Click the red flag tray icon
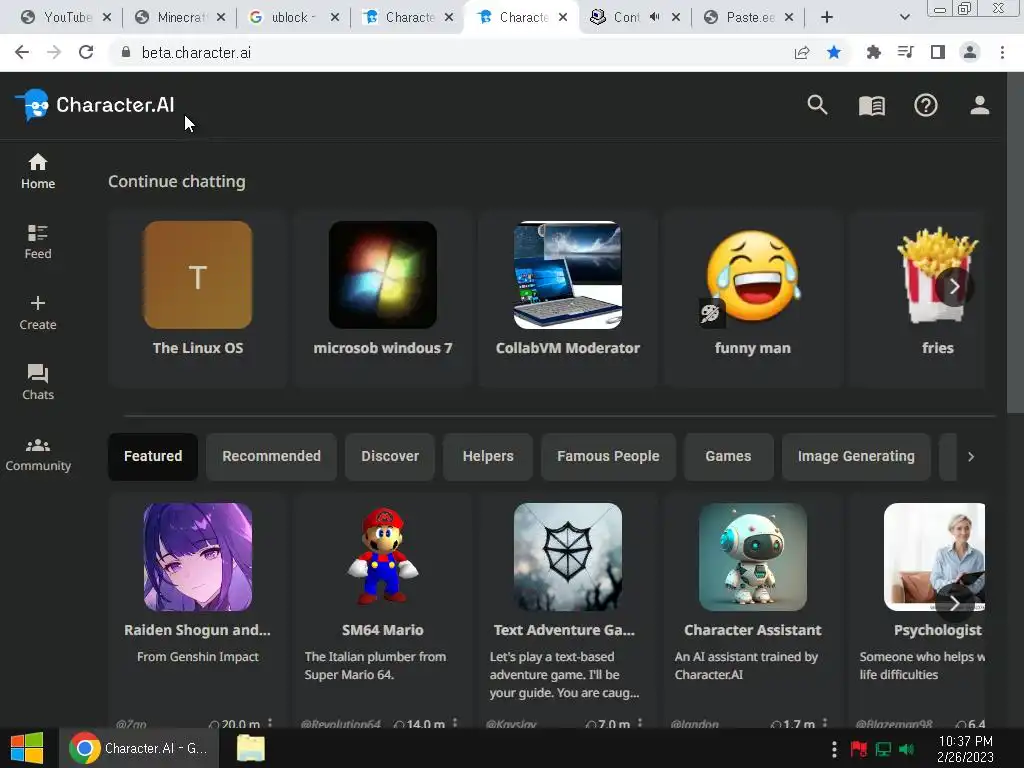This screenshot has width=1024, height=768. tap(858, 749)
